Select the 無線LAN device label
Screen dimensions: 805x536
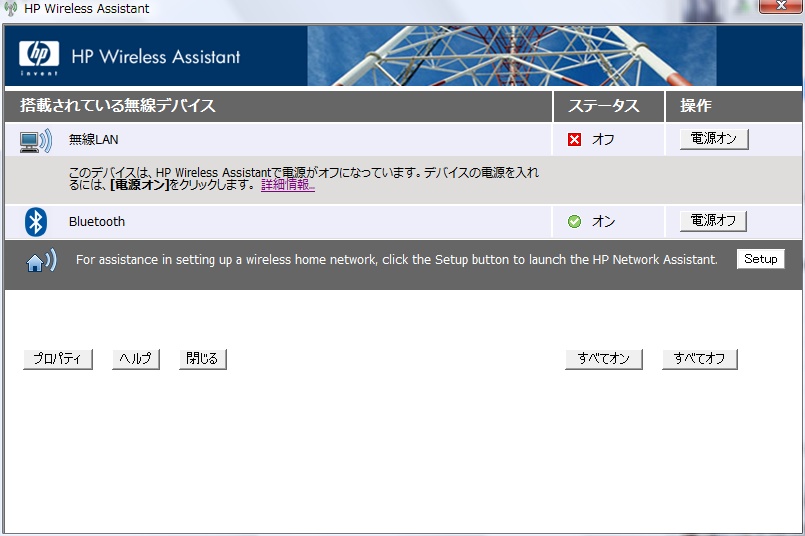click(93, 140)
